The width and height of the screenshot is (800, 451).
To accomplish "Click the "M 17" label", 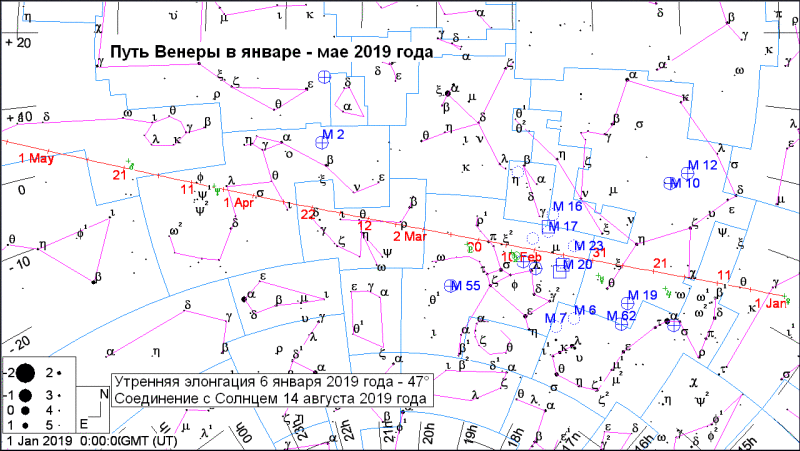I will [563, 226].
